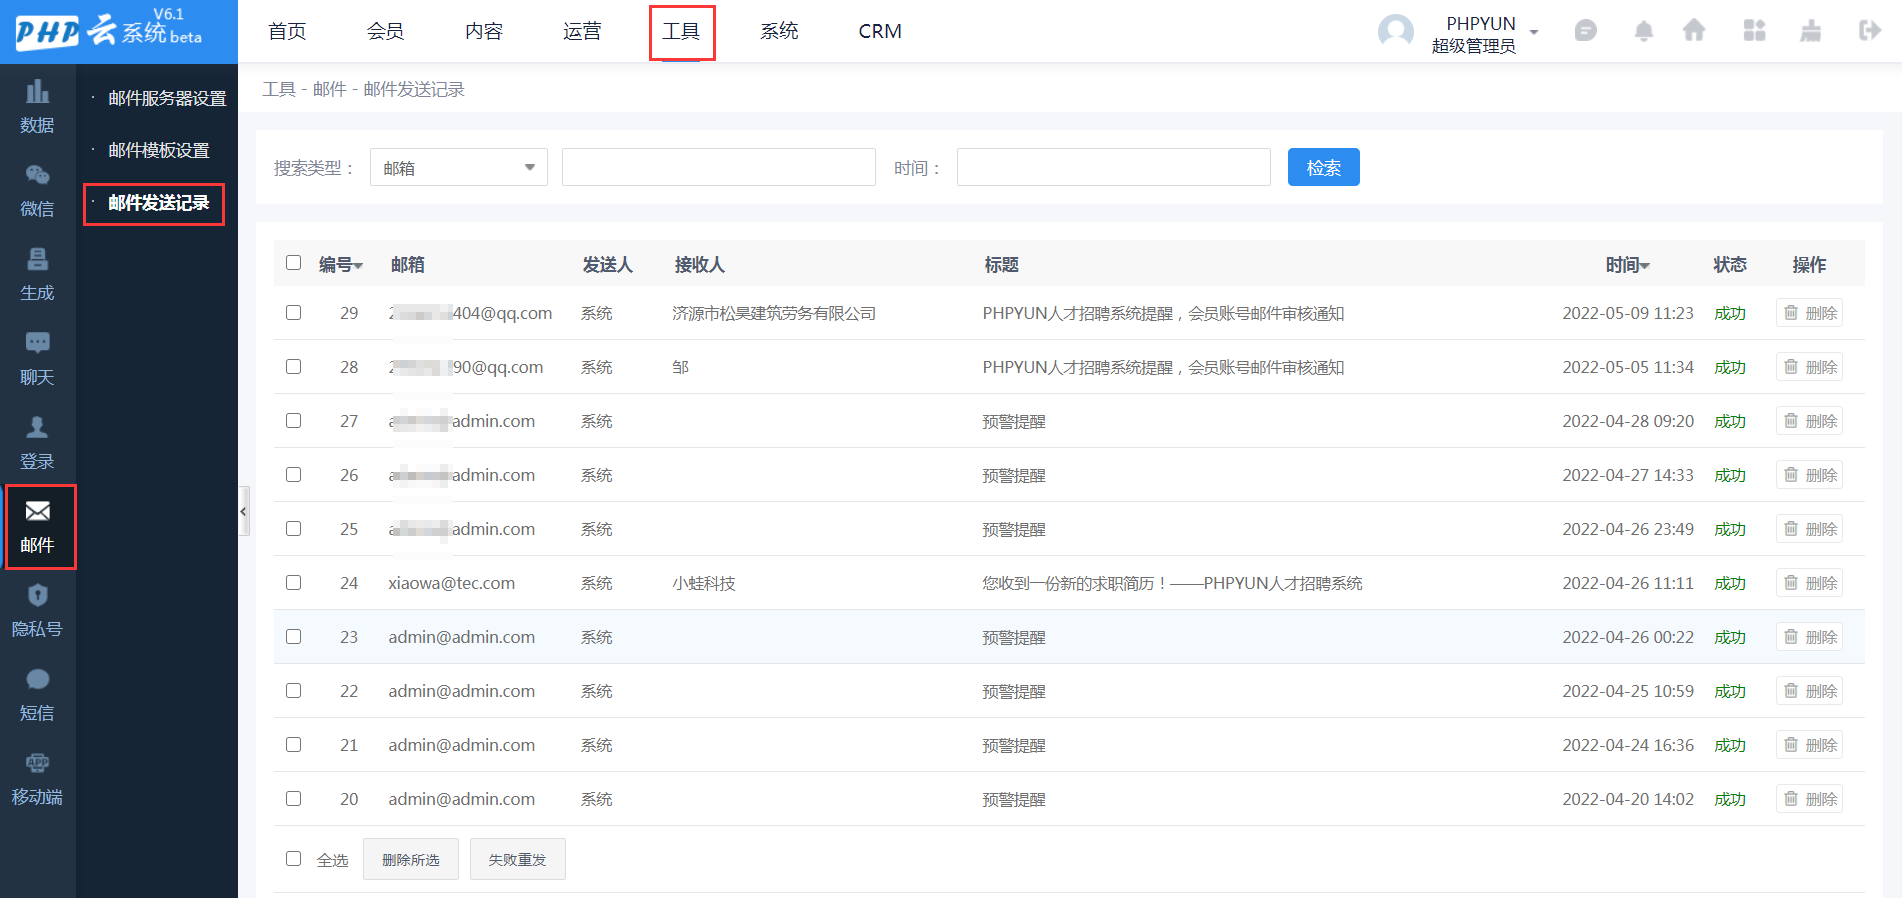The width and height of the screenshot is (1902, 898).
Task: Click the chat message icon in header
Action: 1585,31
